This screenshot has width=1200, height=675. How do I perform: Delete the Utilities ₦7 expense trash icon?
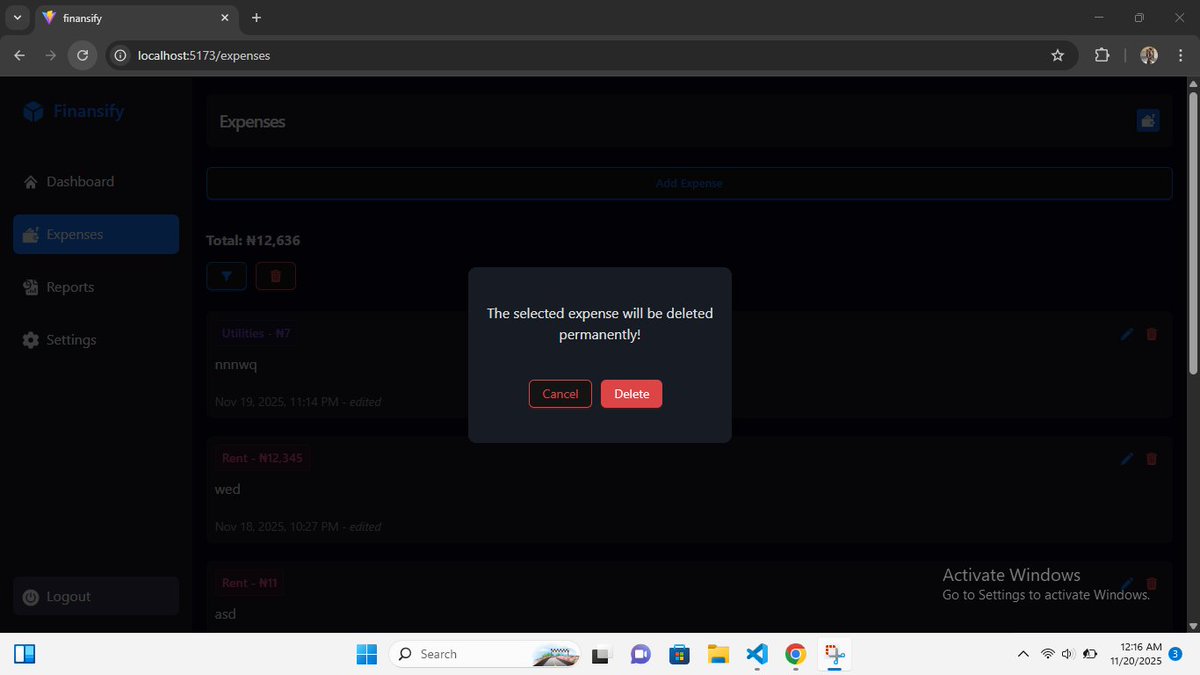click(1151, 334)
